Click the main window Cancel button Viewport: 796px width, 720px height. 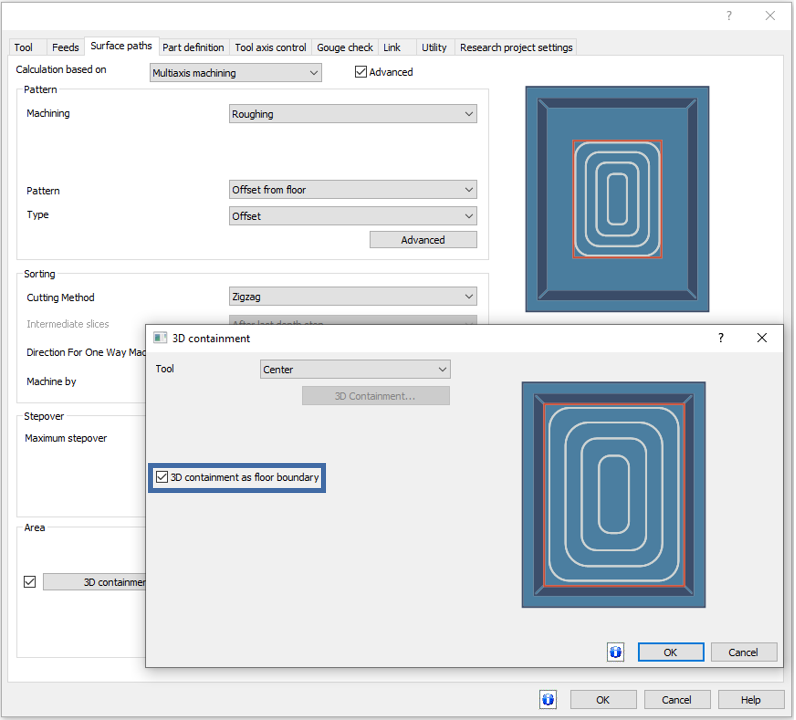(x=677, y=700)
